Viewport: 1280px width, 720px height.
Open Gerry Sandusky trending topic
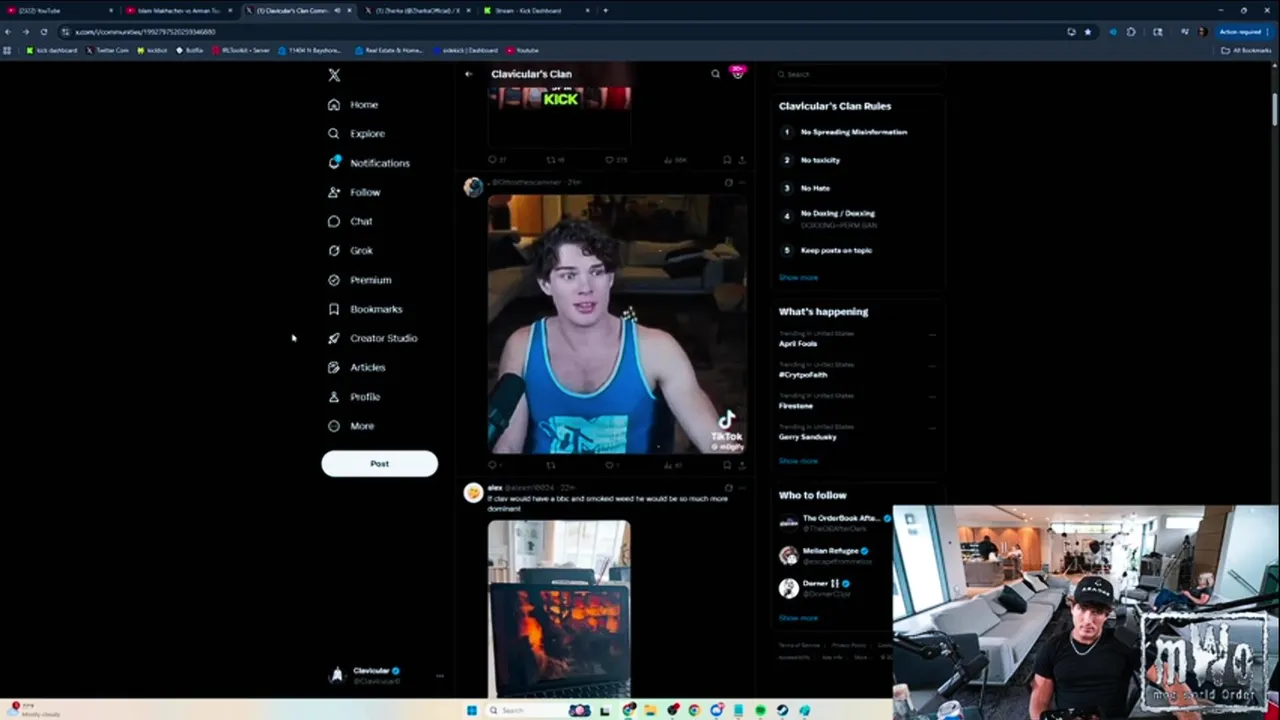click(x=808, y=437)
